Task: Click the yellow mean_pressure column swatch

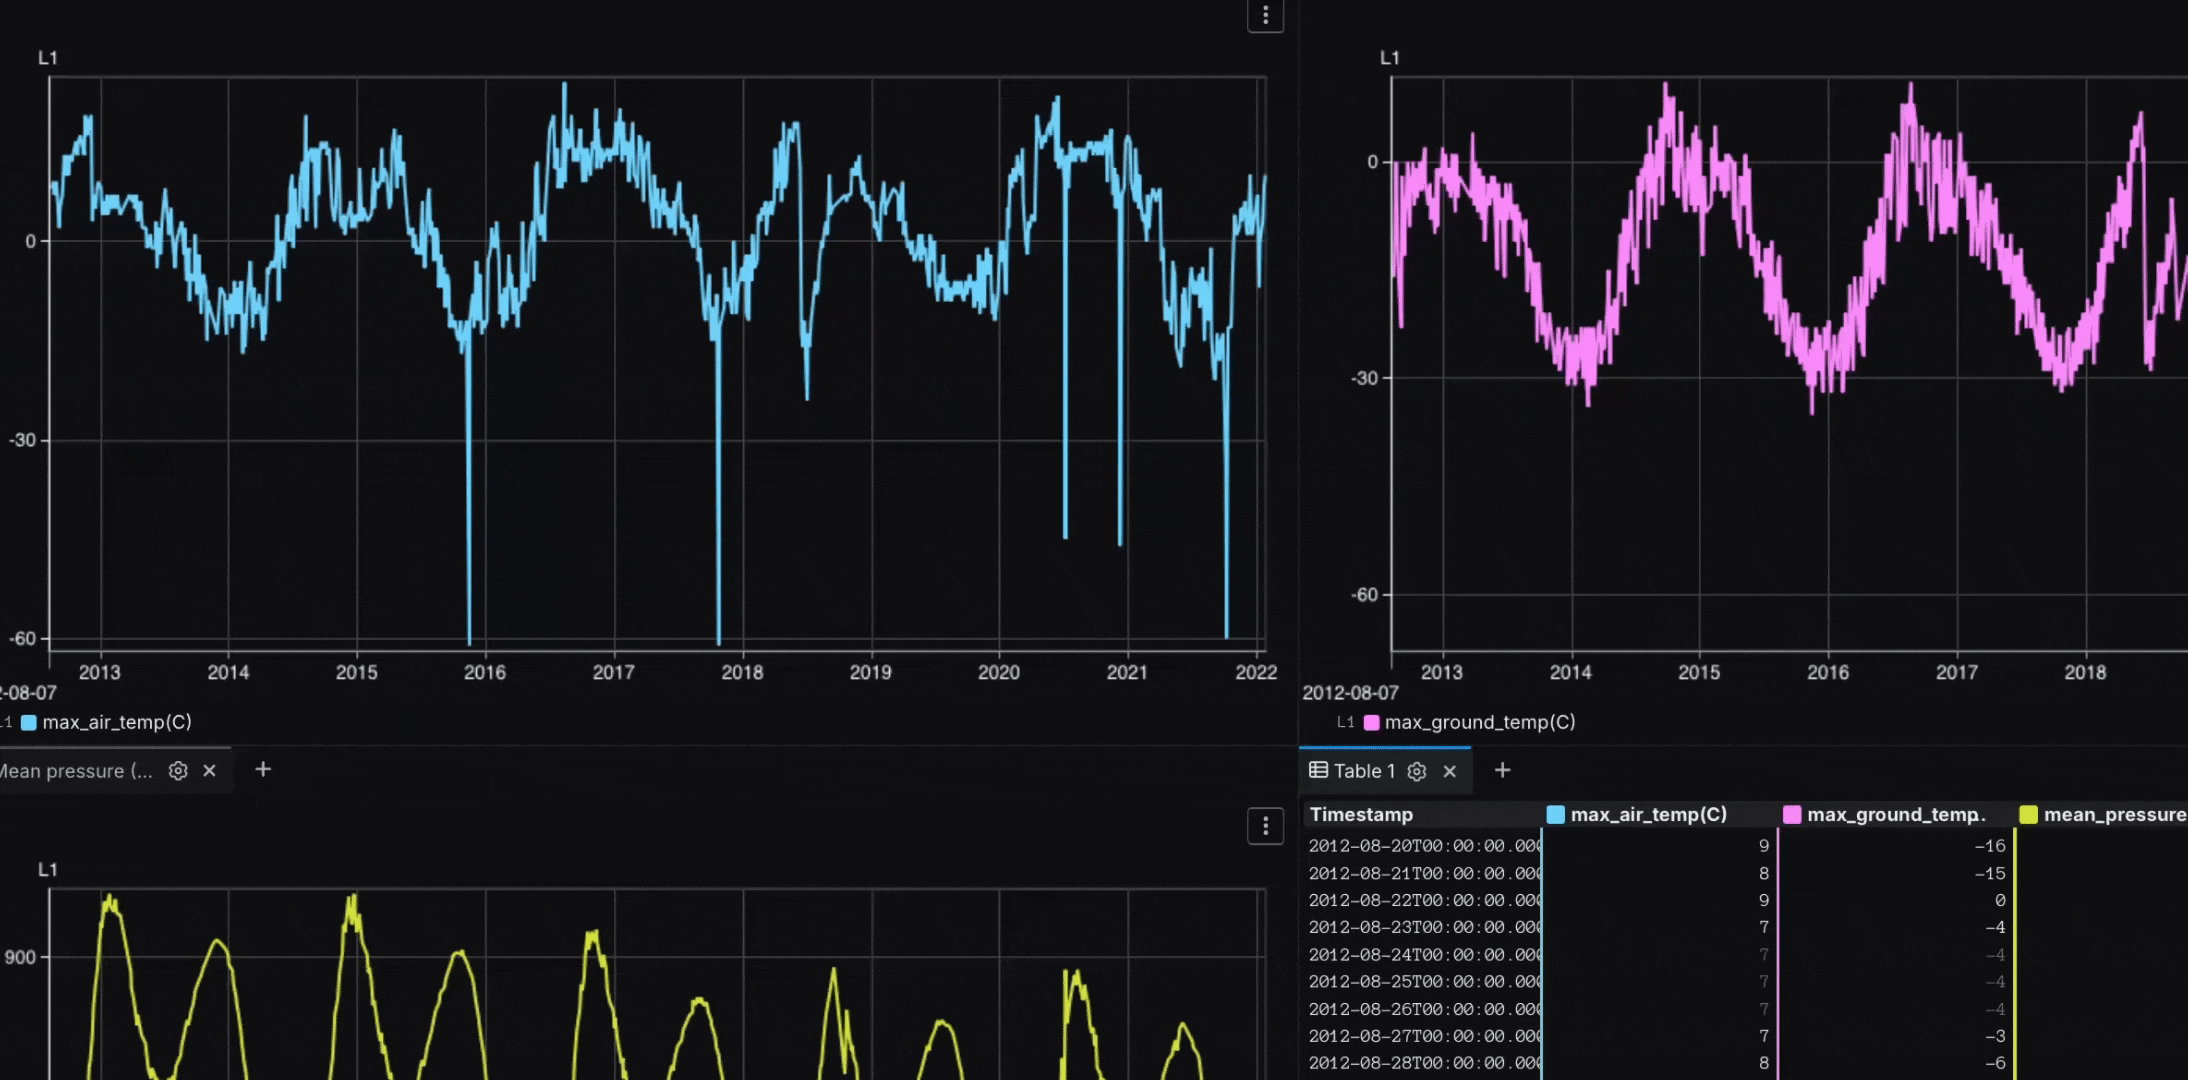Action: pos(2028,814)
